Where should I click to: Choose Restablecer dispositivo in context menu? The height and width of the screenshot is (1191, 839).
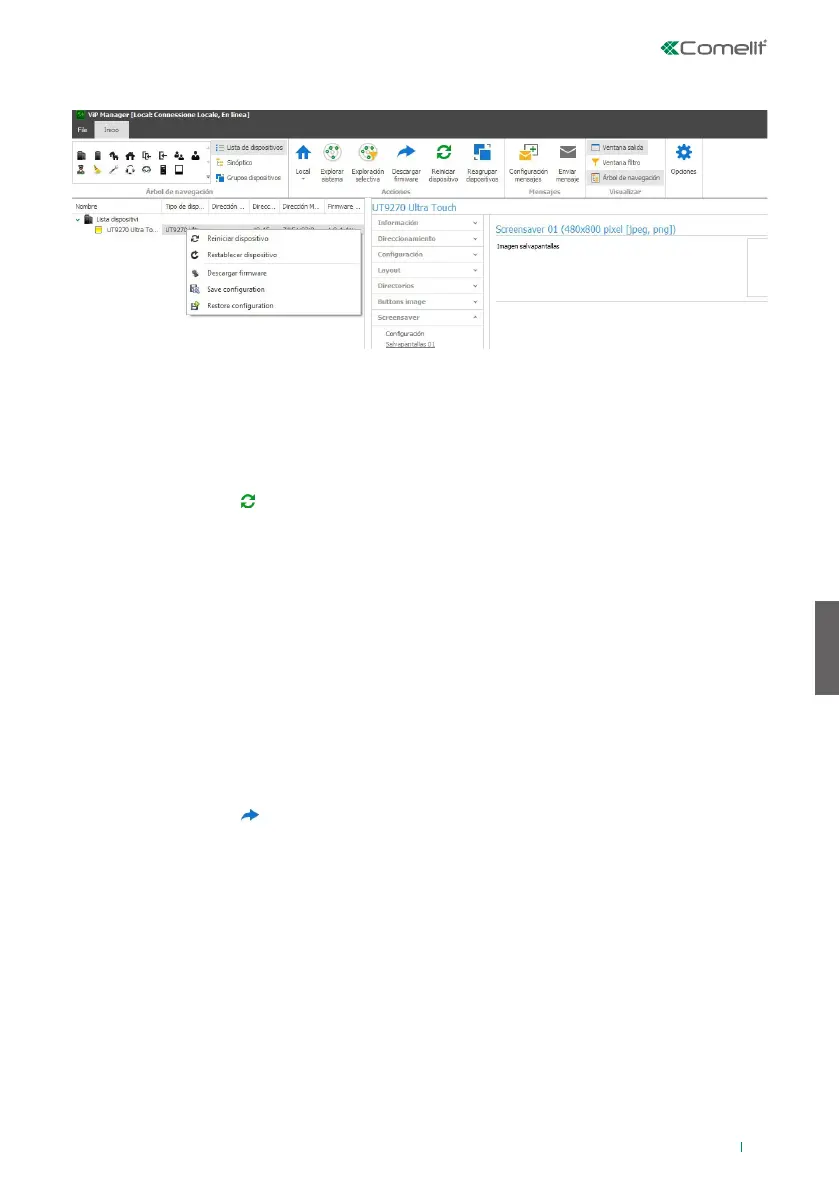click(x=273, y=255)
